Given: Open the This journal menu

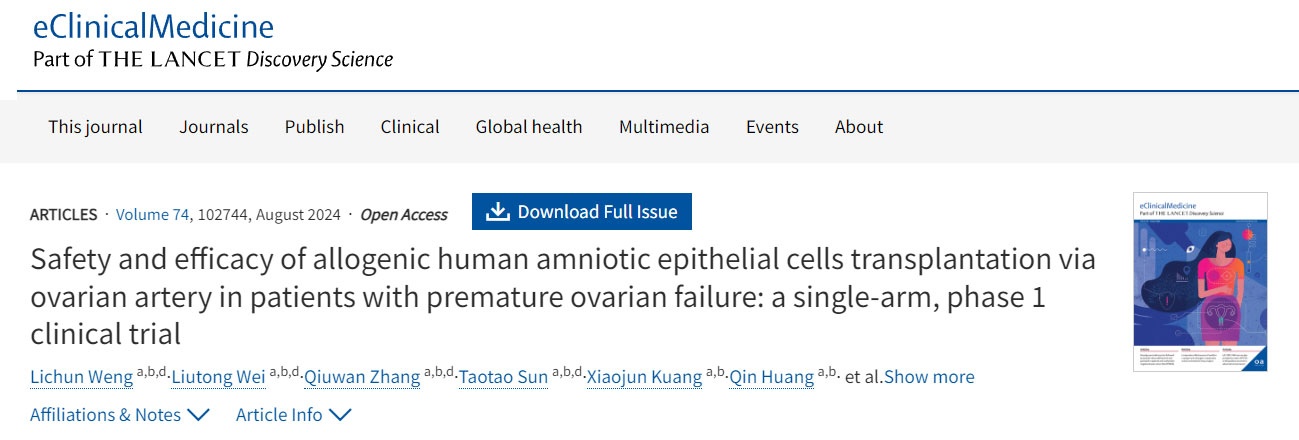Looking at the screenshot, I should 95,127.
